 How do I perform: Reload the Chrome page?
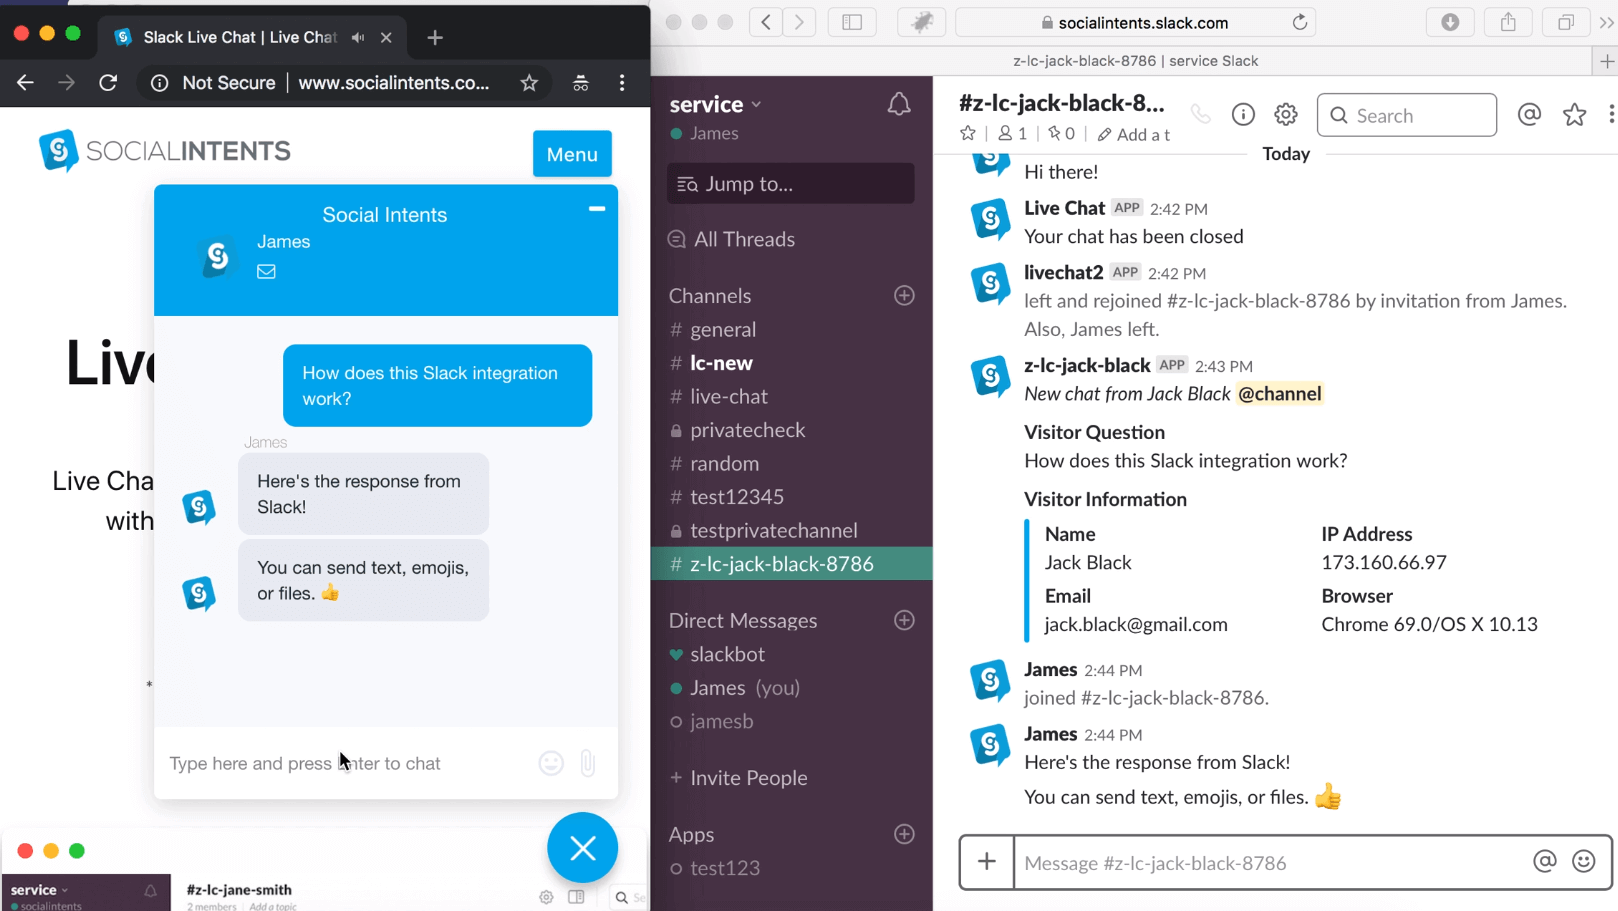[108, 83]
